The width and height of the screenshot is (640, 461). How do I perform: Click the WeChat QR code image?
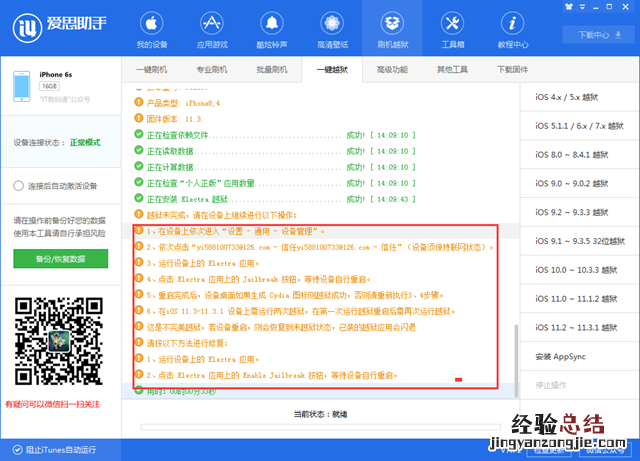59,341
